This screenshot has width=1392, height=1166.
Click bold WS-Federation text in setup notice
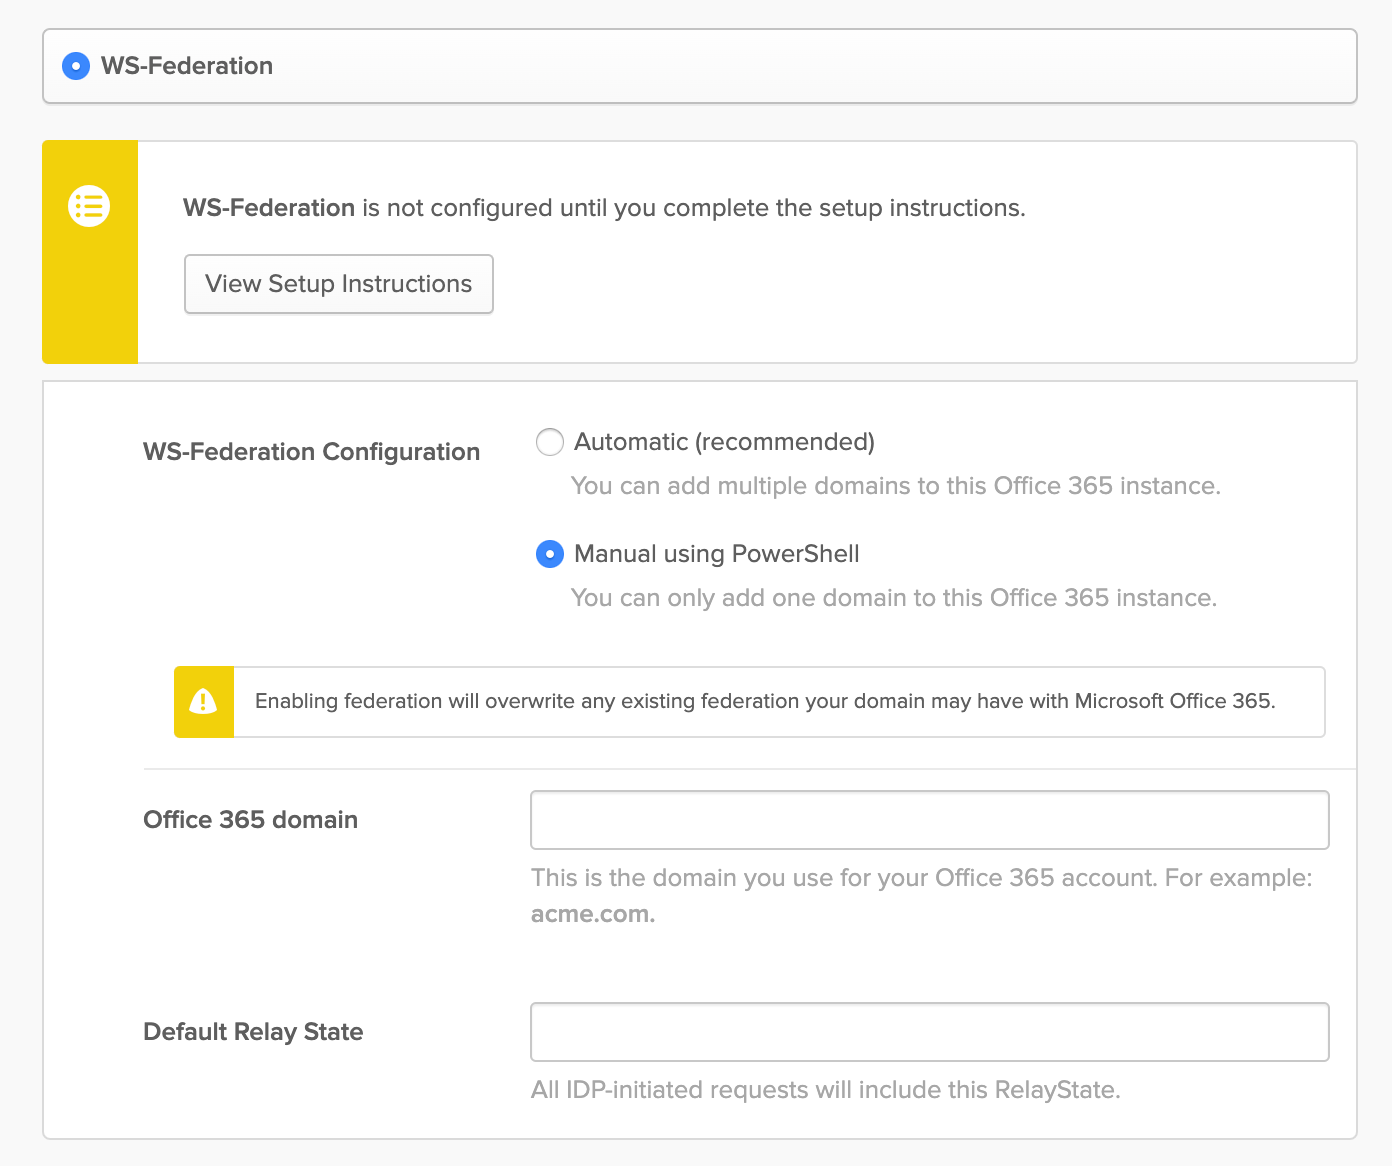pyautogui.click(x=269, y=208)
